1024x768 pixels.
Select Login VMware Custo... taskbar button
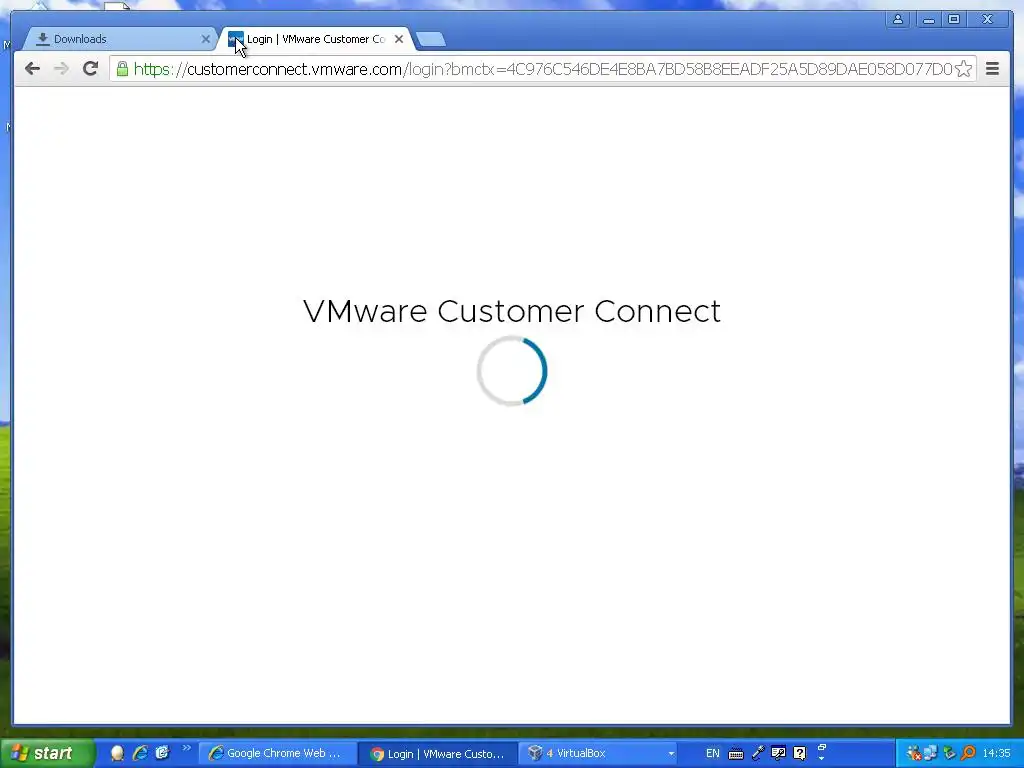(x=438, y=753)
